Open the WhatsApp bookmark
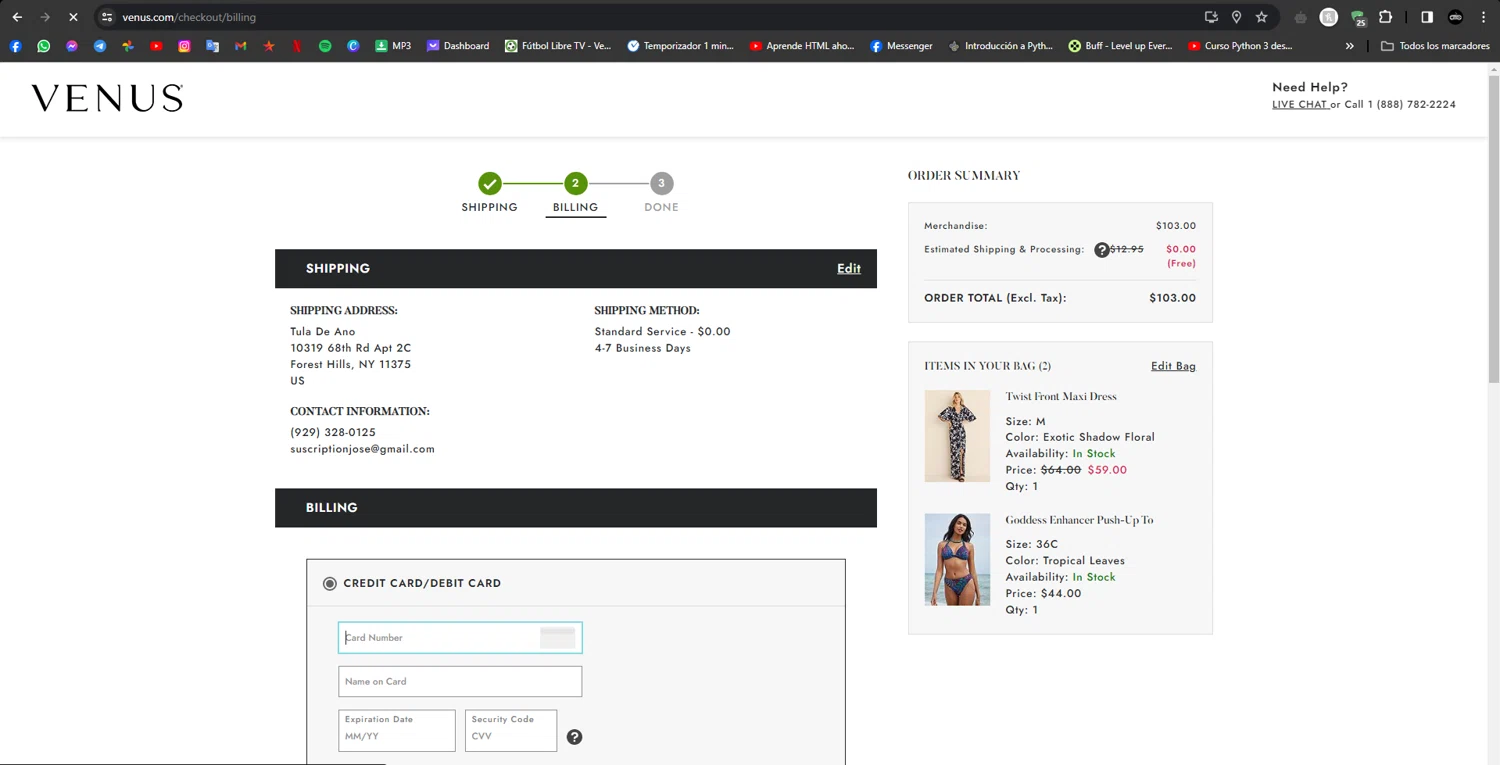Viewport: 1500px width, 765px height. (43, 46)
